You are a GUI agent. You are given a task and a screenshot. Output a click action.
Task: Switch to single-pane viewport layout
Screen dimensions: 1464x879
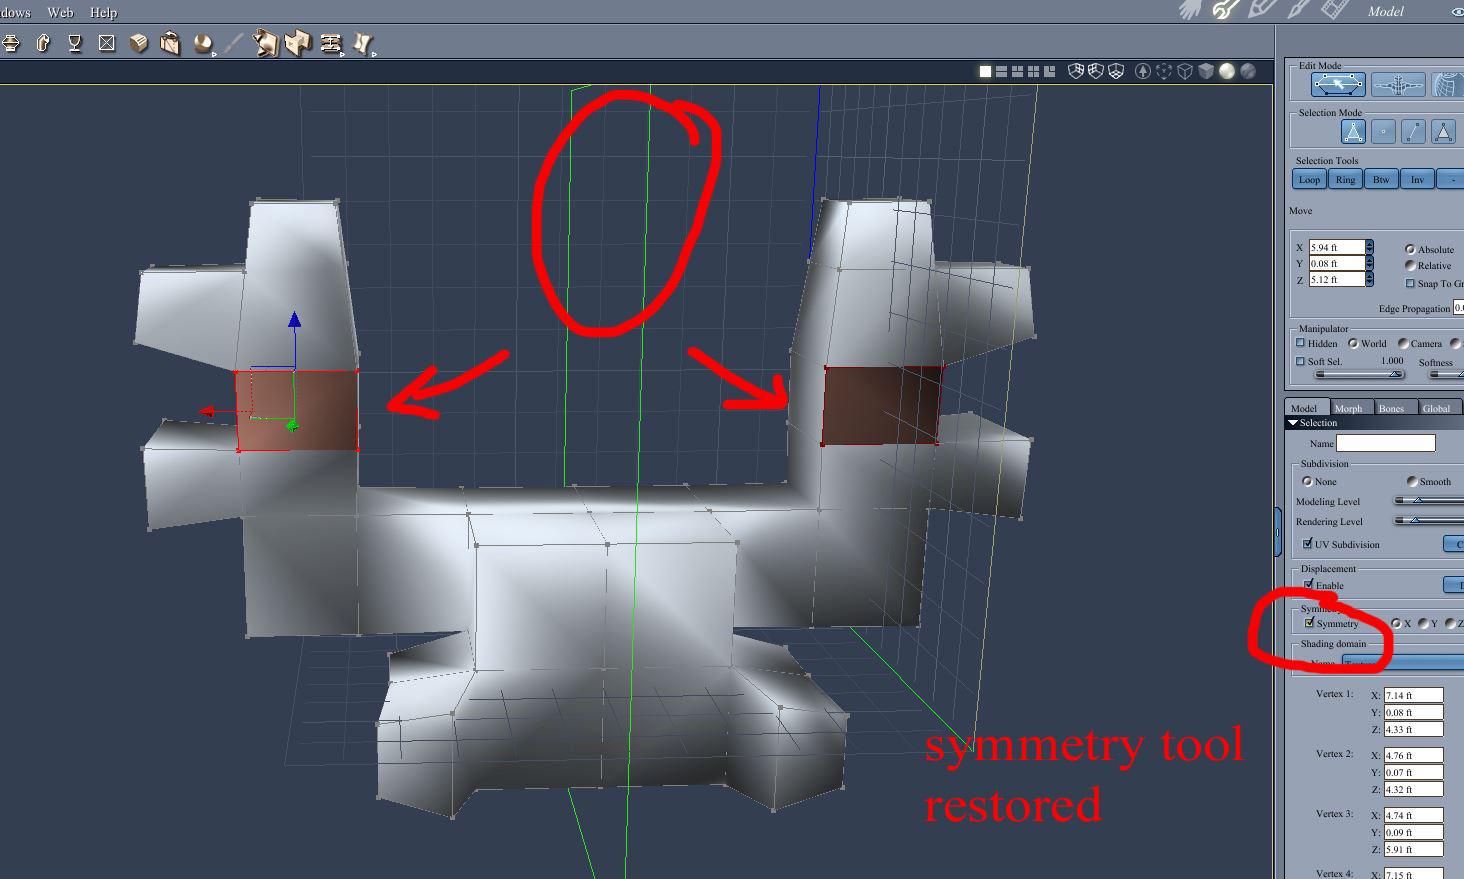[x=985, y=71]
